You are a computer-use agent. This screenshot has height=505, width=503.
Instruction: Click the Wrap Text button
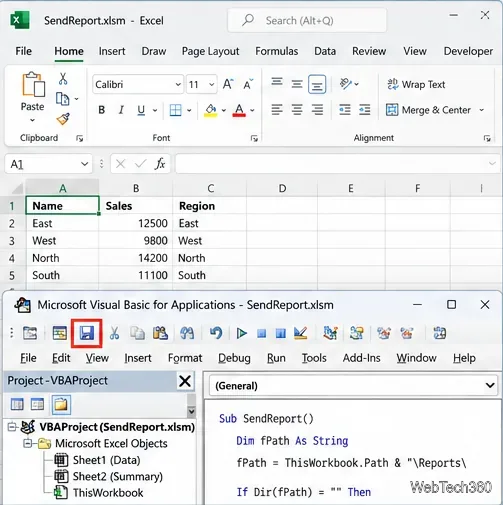(x=416, y=84)
